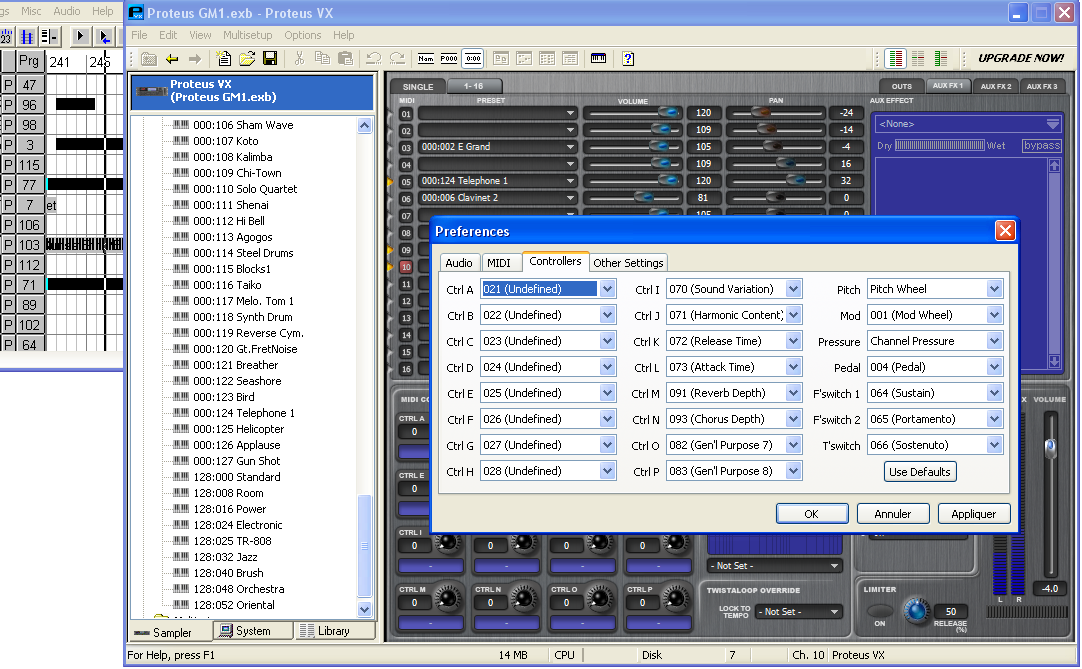Switch to the Library panel tab
This screenshot has width=1082, height=669.
(x=325, y=631)
